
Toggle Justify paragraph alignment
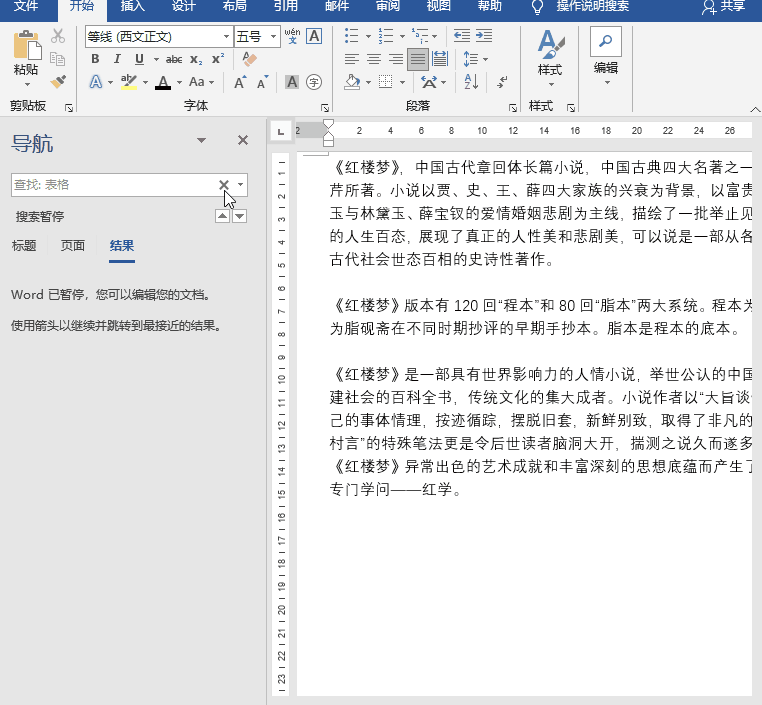(417, 59)
